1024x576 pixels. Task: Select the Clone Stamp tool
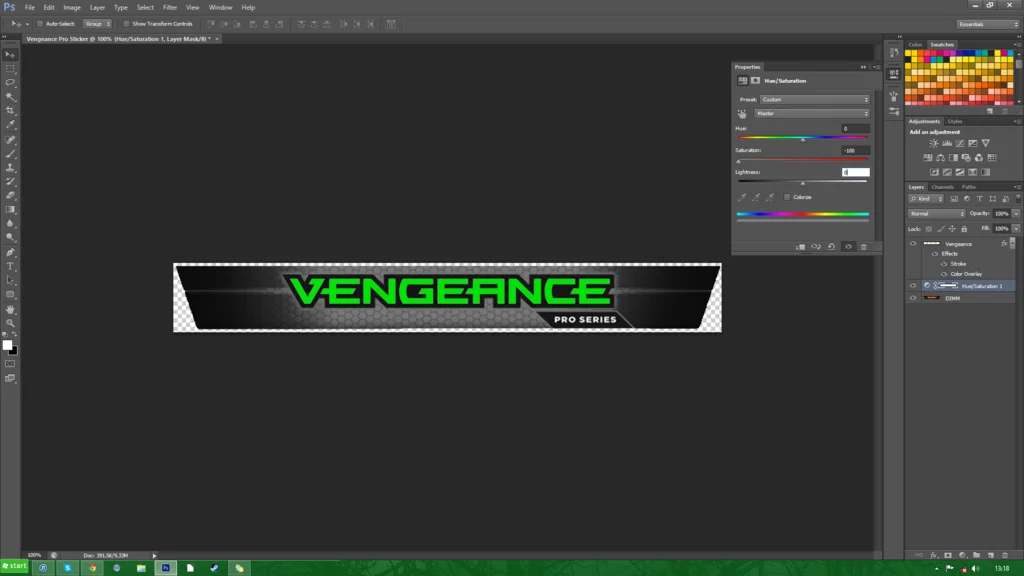coord(10,168)
